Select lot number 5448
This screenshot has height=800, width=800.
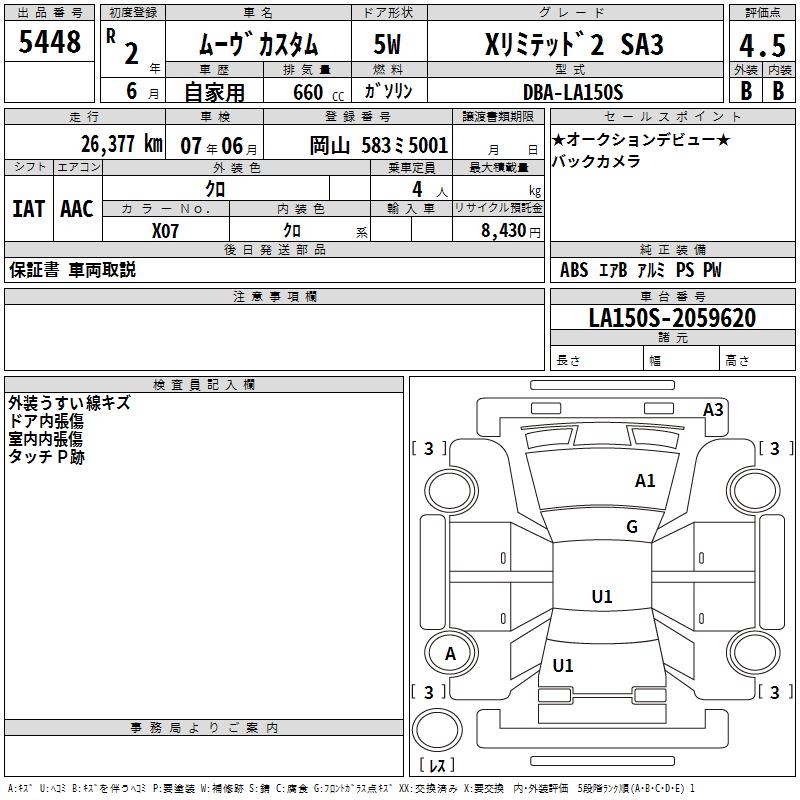tap(50, 43)
